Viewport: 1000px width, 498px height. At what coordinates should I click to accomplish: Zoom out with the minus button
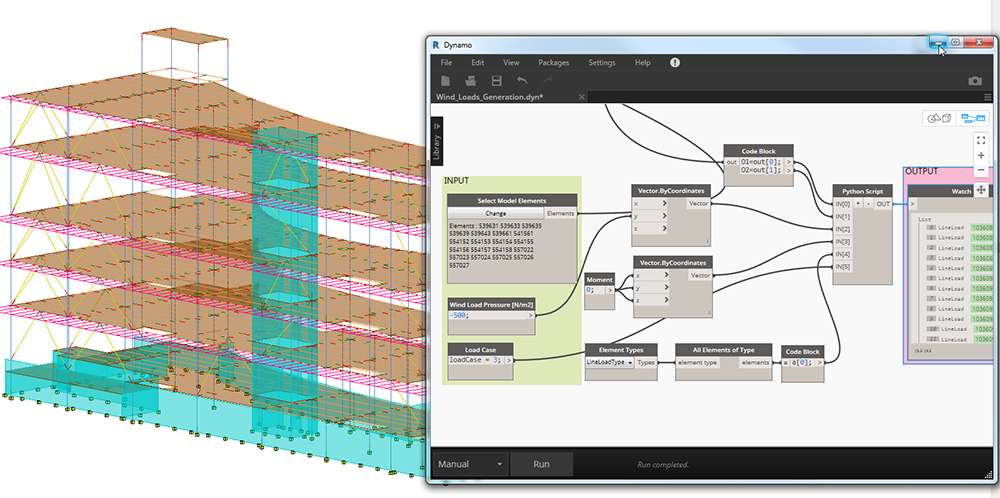[x=981, y=170]
